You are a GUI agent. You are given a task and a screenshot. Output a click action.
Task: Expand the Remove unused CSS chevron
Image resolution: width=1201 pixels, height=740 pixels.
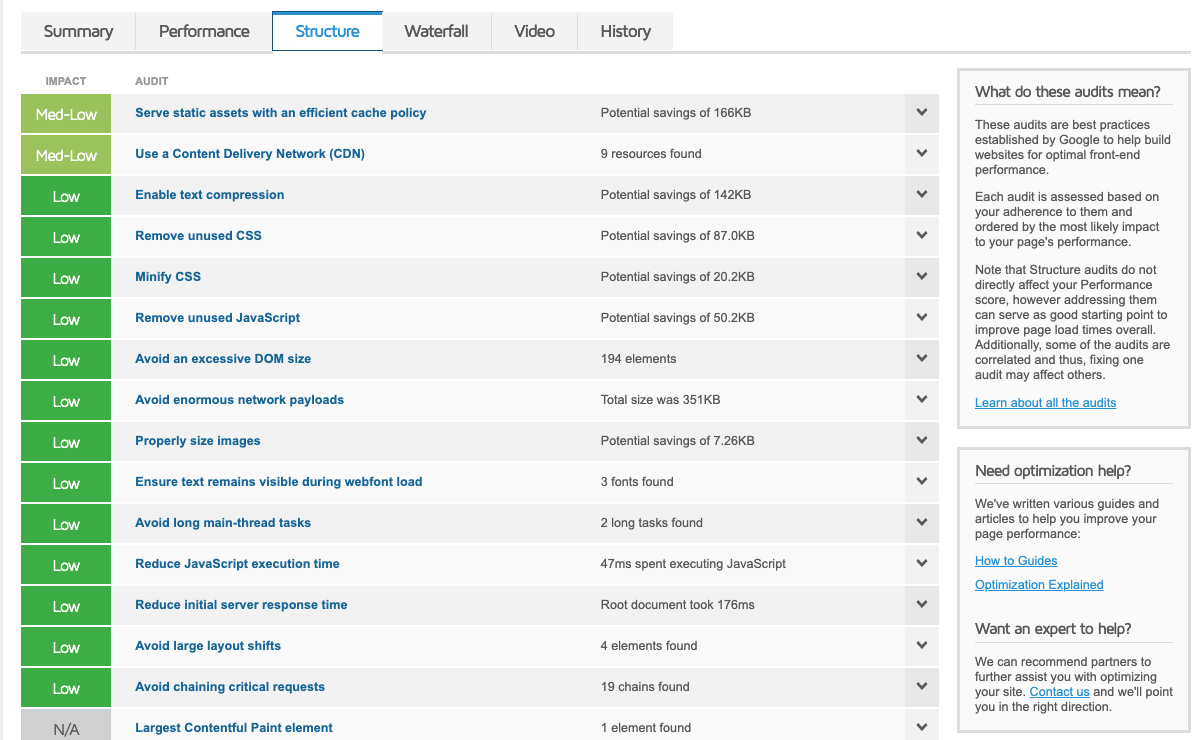click(922, 236)
